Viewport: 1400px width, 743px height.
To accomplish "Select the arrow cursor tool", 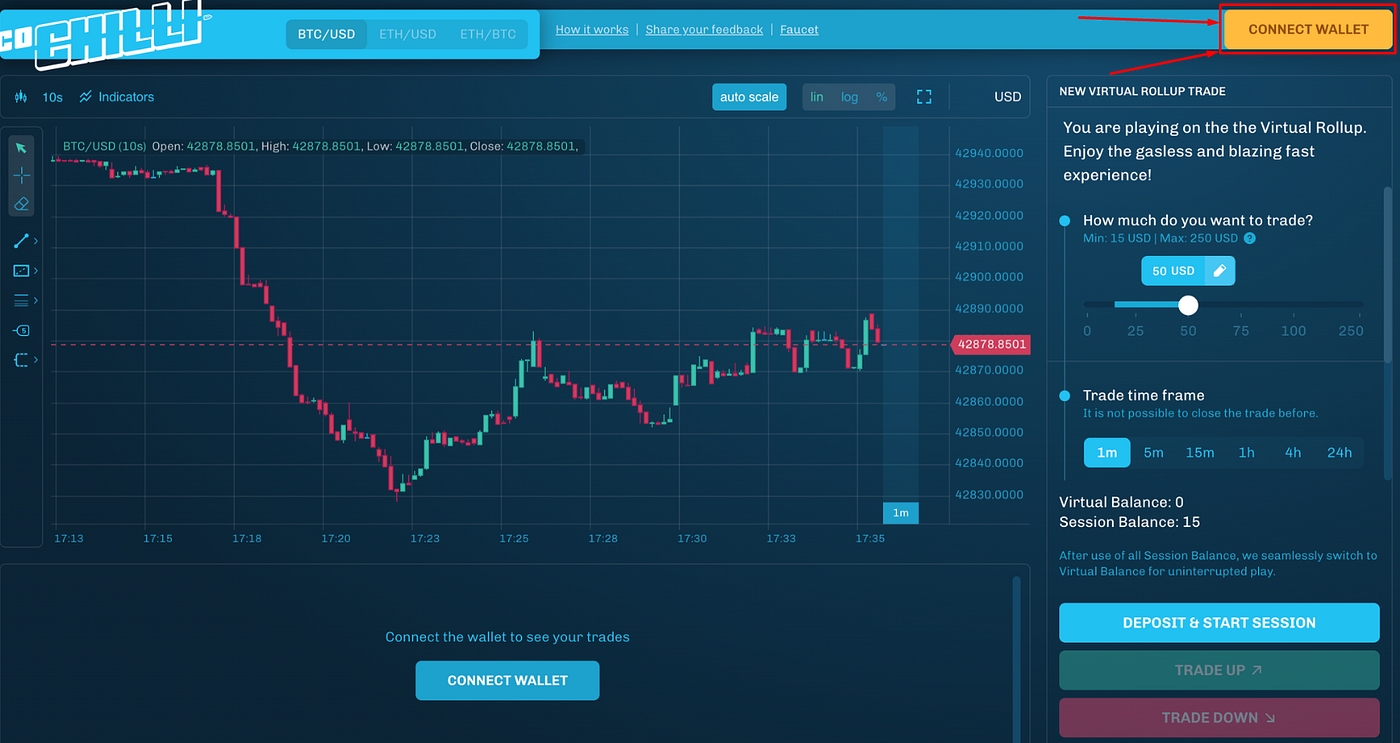I will [x=21, y=148].
